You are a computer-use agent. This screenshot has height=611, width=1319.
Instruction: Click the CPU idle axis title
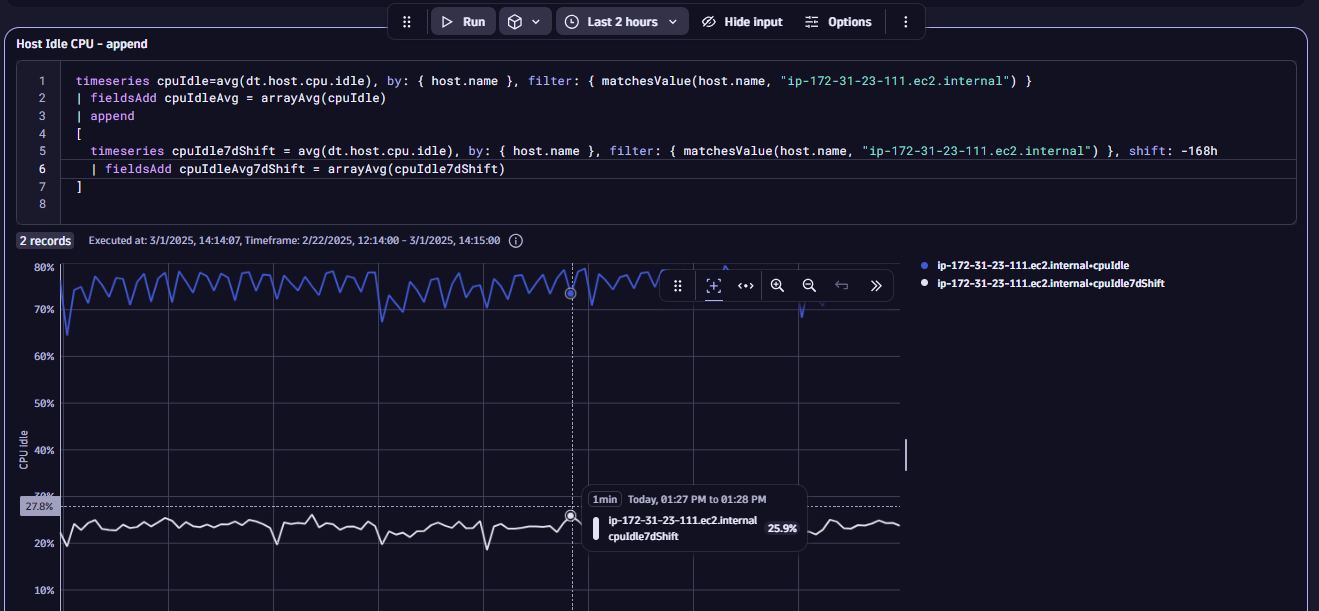click(23, 451)
